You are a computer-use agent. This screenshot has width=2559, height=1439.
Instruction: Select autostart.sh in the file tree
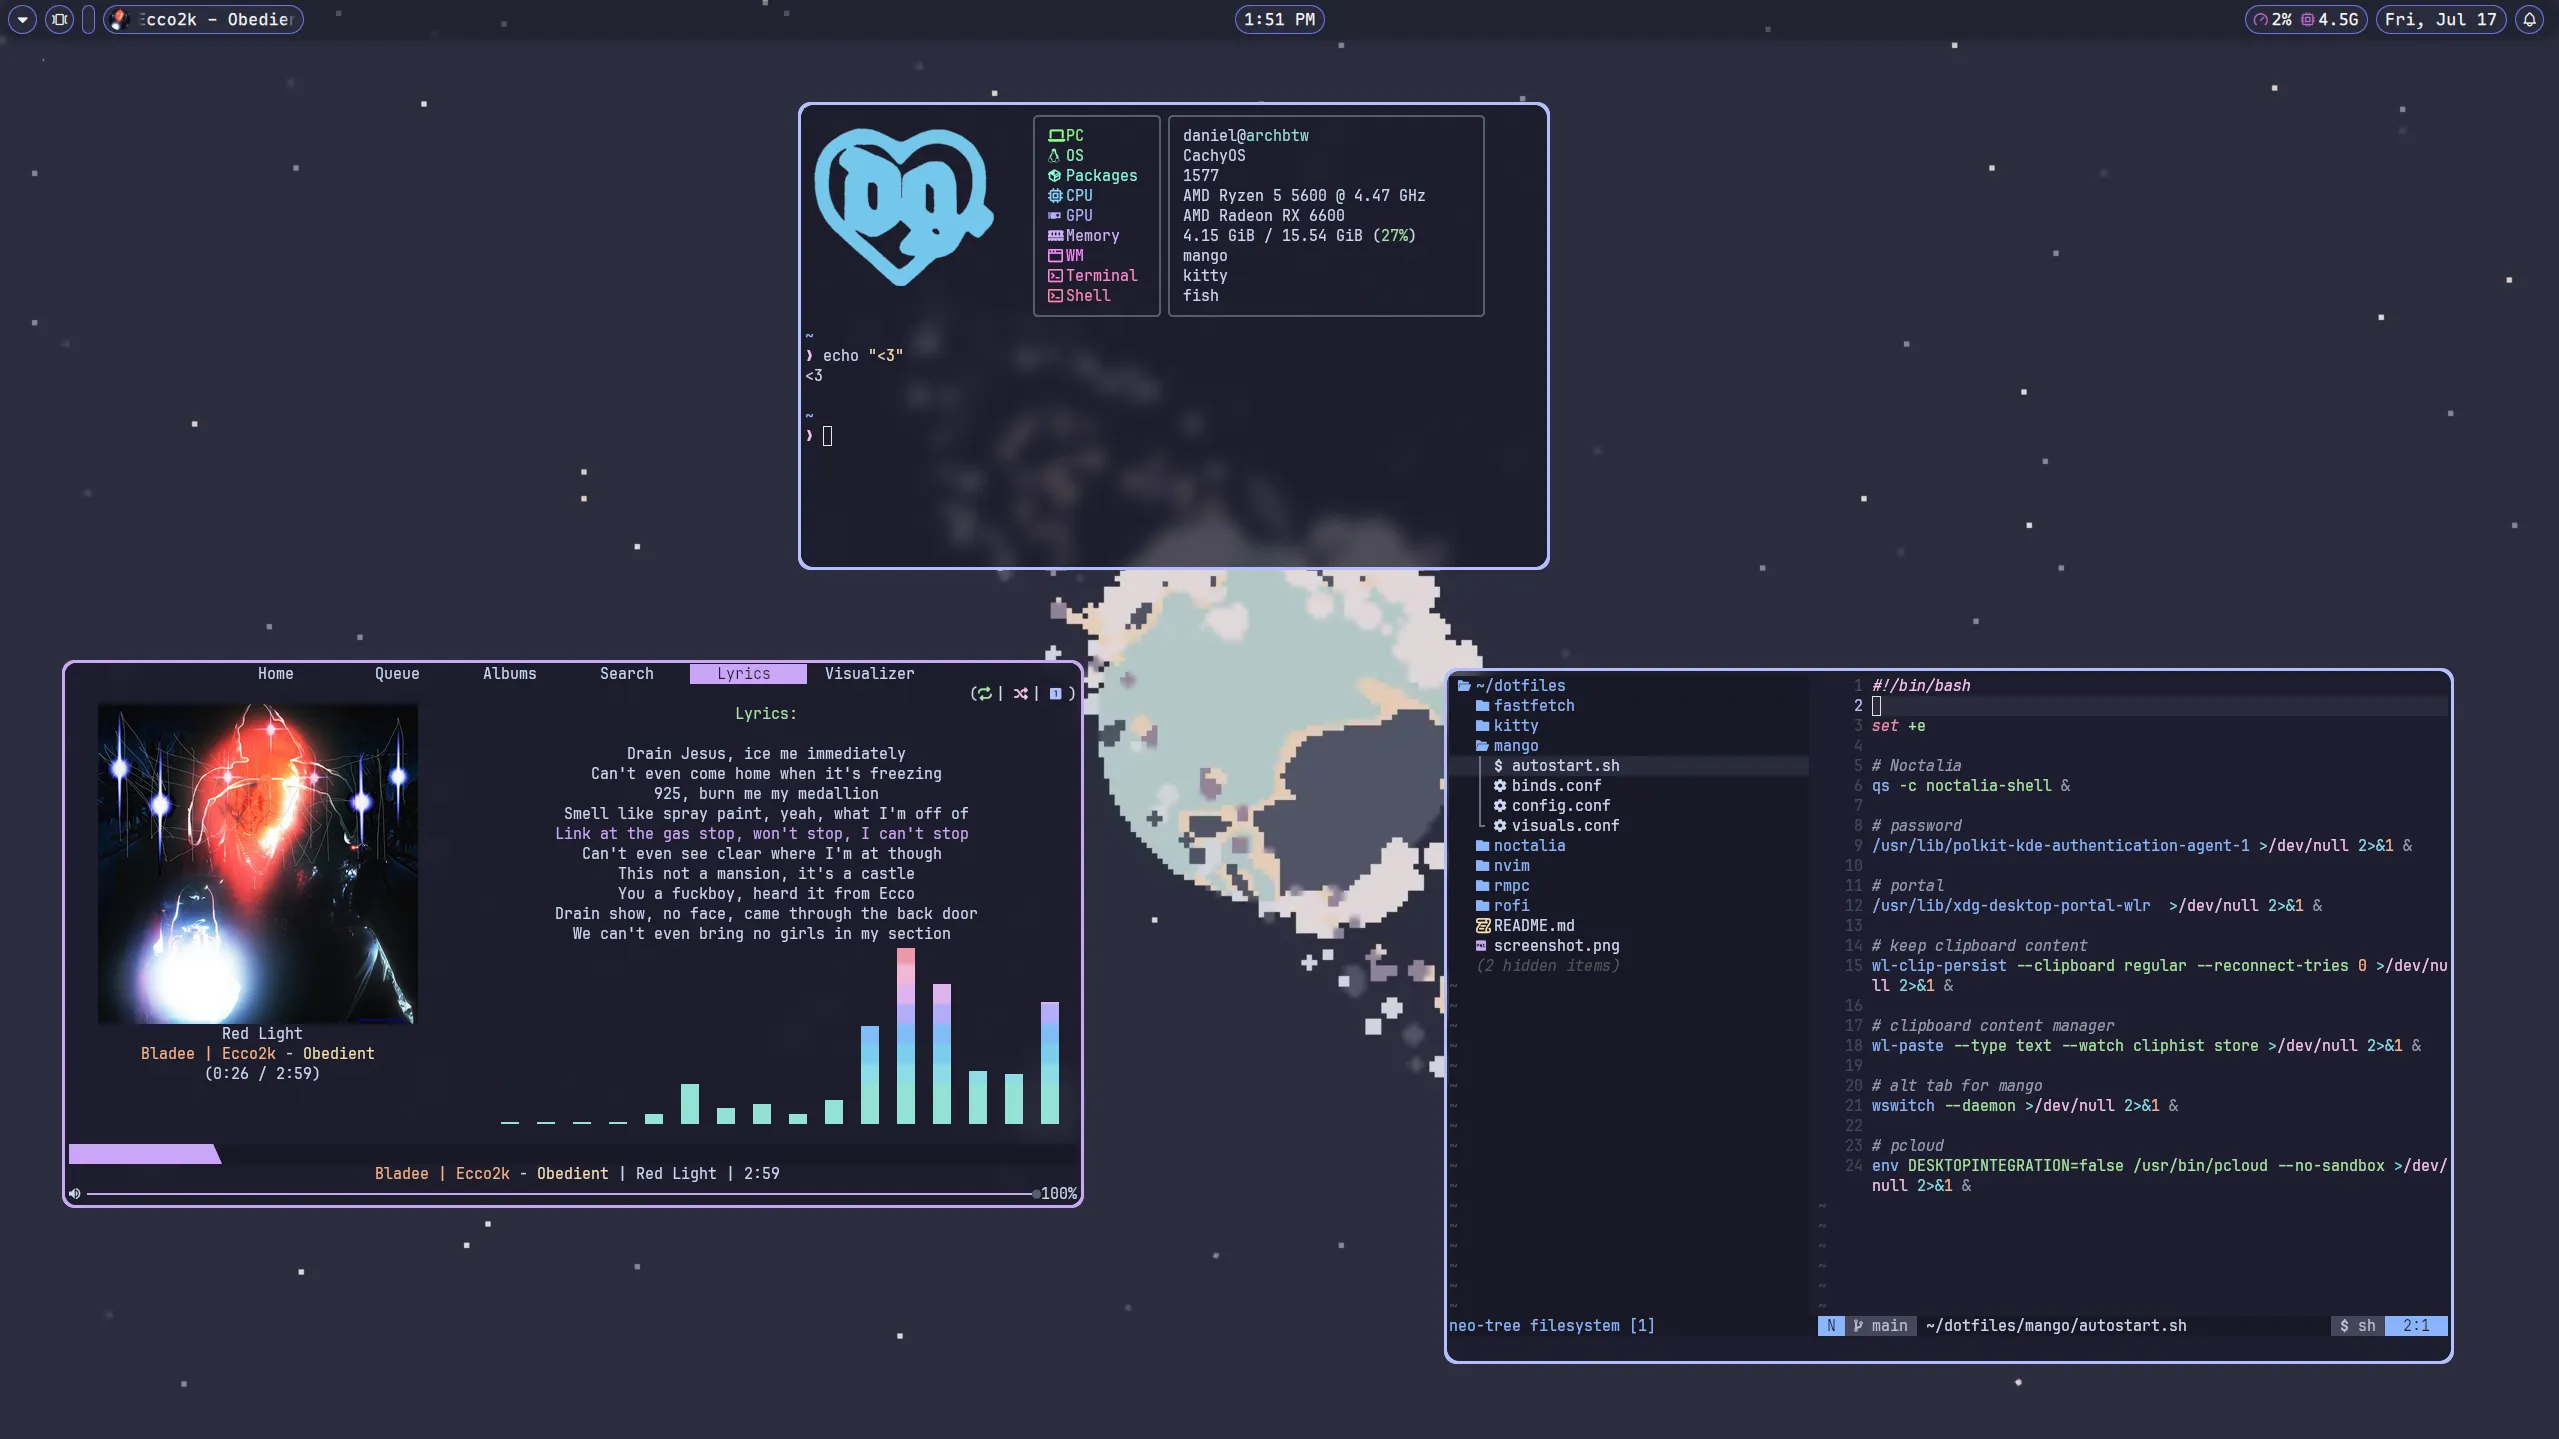(1556, 766)
